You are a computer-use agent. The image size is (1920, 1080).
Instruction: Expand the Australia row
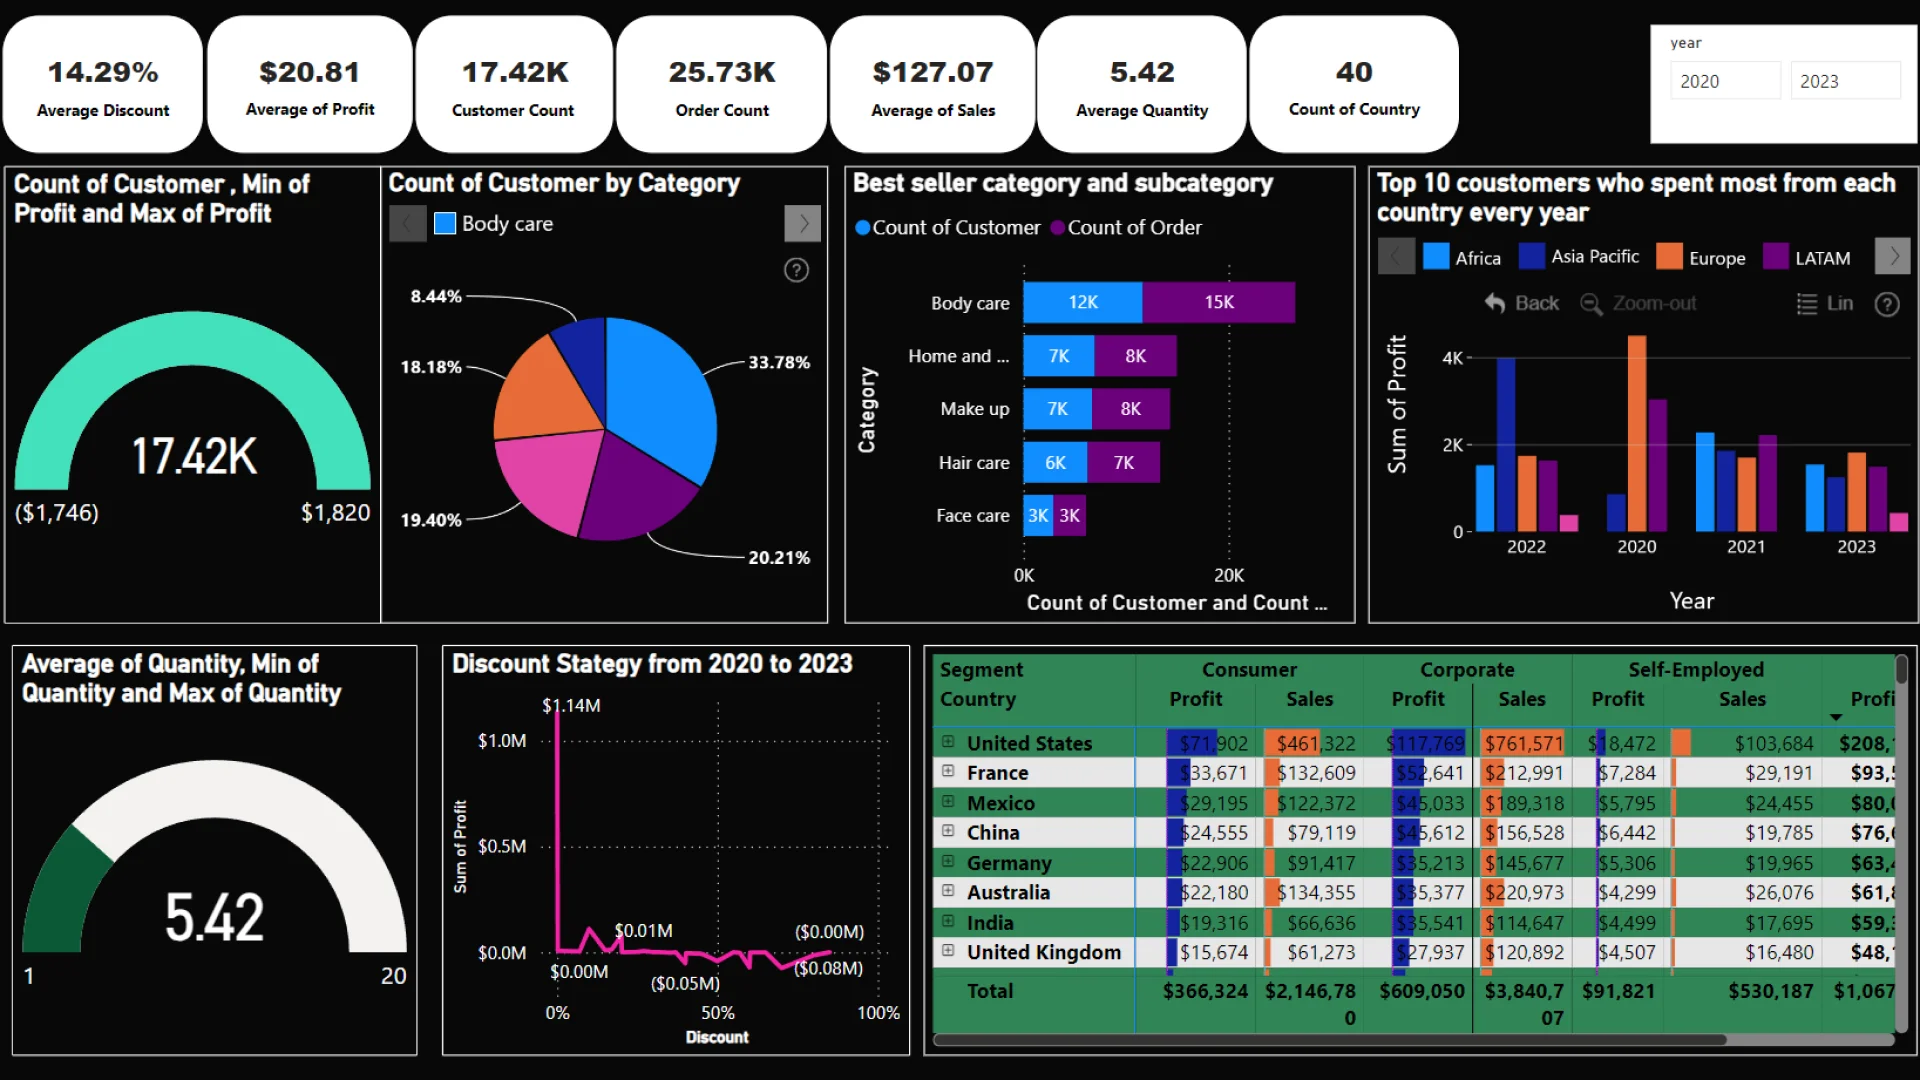click(x=948, y=890)
